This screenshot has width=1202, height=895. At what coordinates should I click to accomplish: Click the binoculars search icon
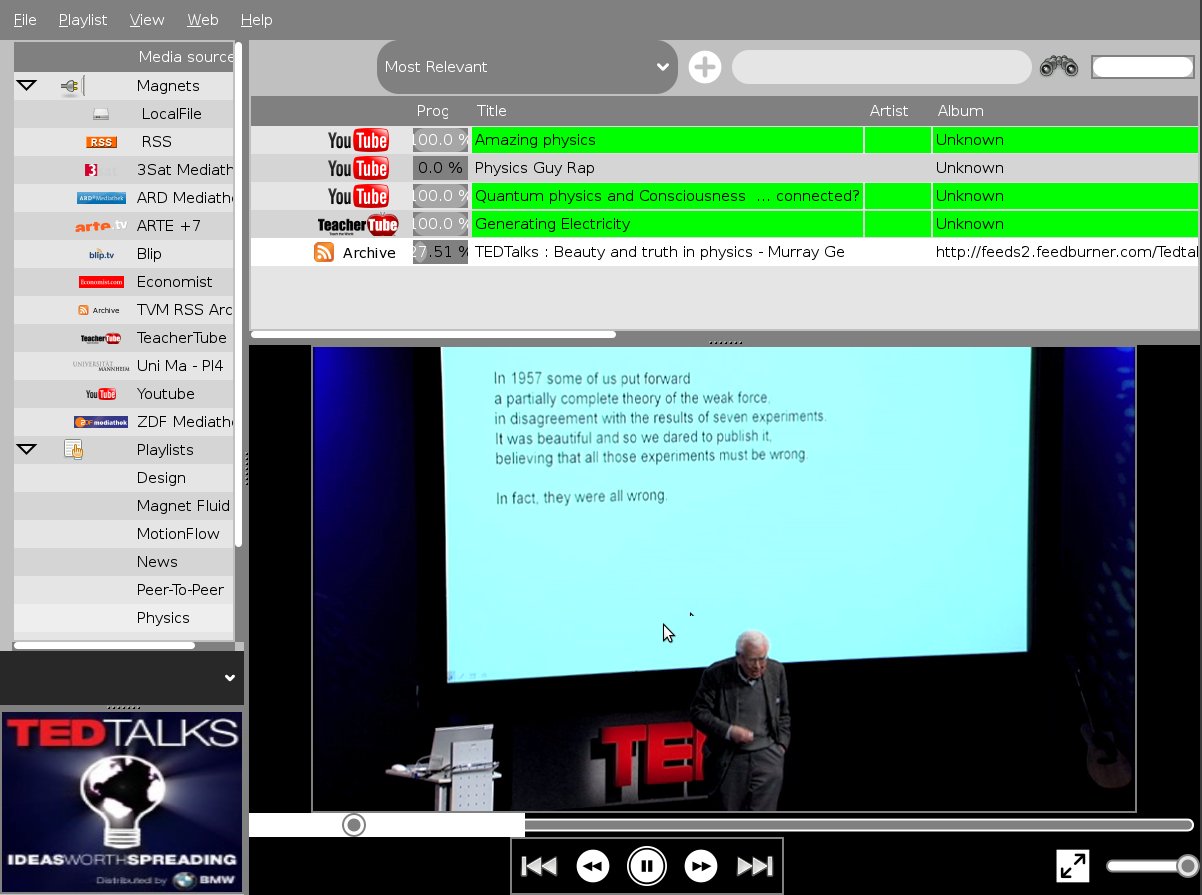click(x=1059, y=67)
